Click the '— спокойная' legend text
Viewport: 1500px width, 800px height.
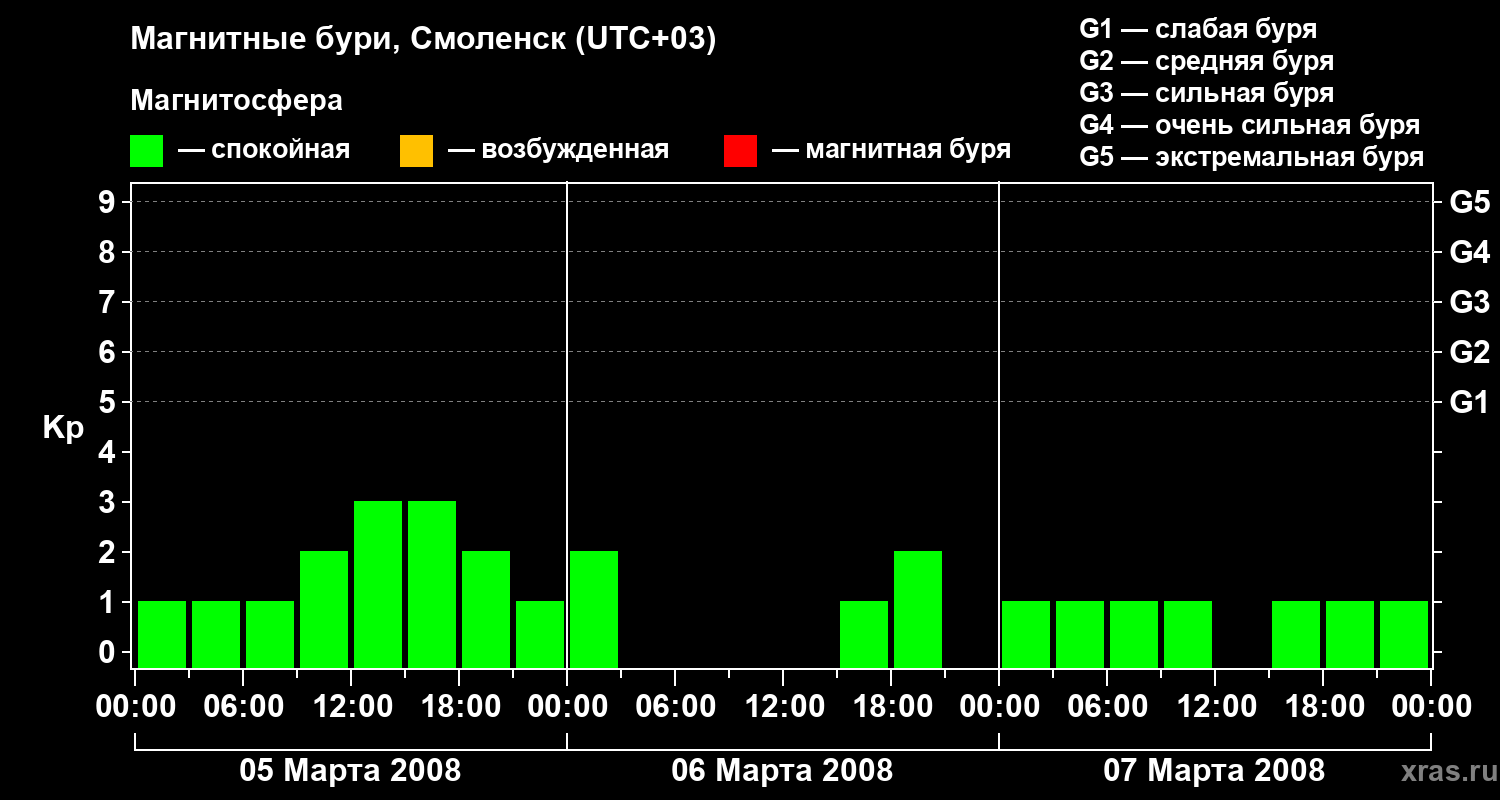point(264,151)
